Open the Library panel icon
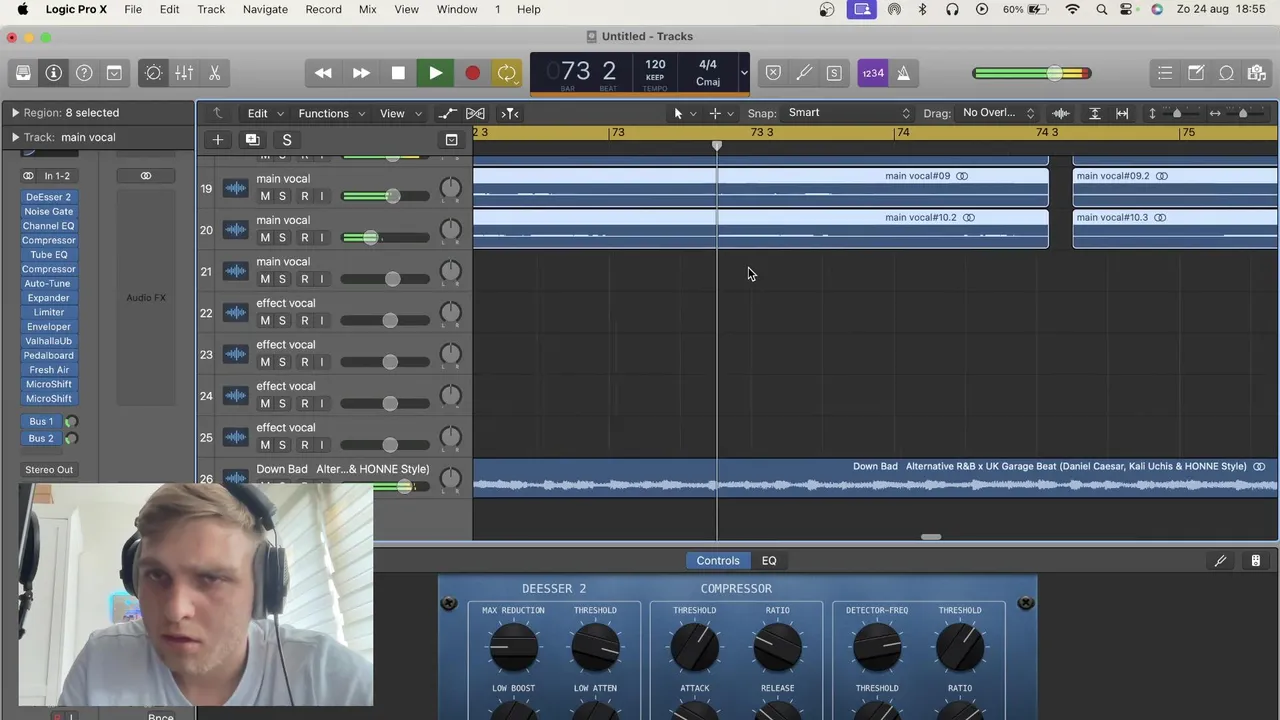The height and width of the screenshot is (720, 1280). pyautogui.click(x=23, y=73)
